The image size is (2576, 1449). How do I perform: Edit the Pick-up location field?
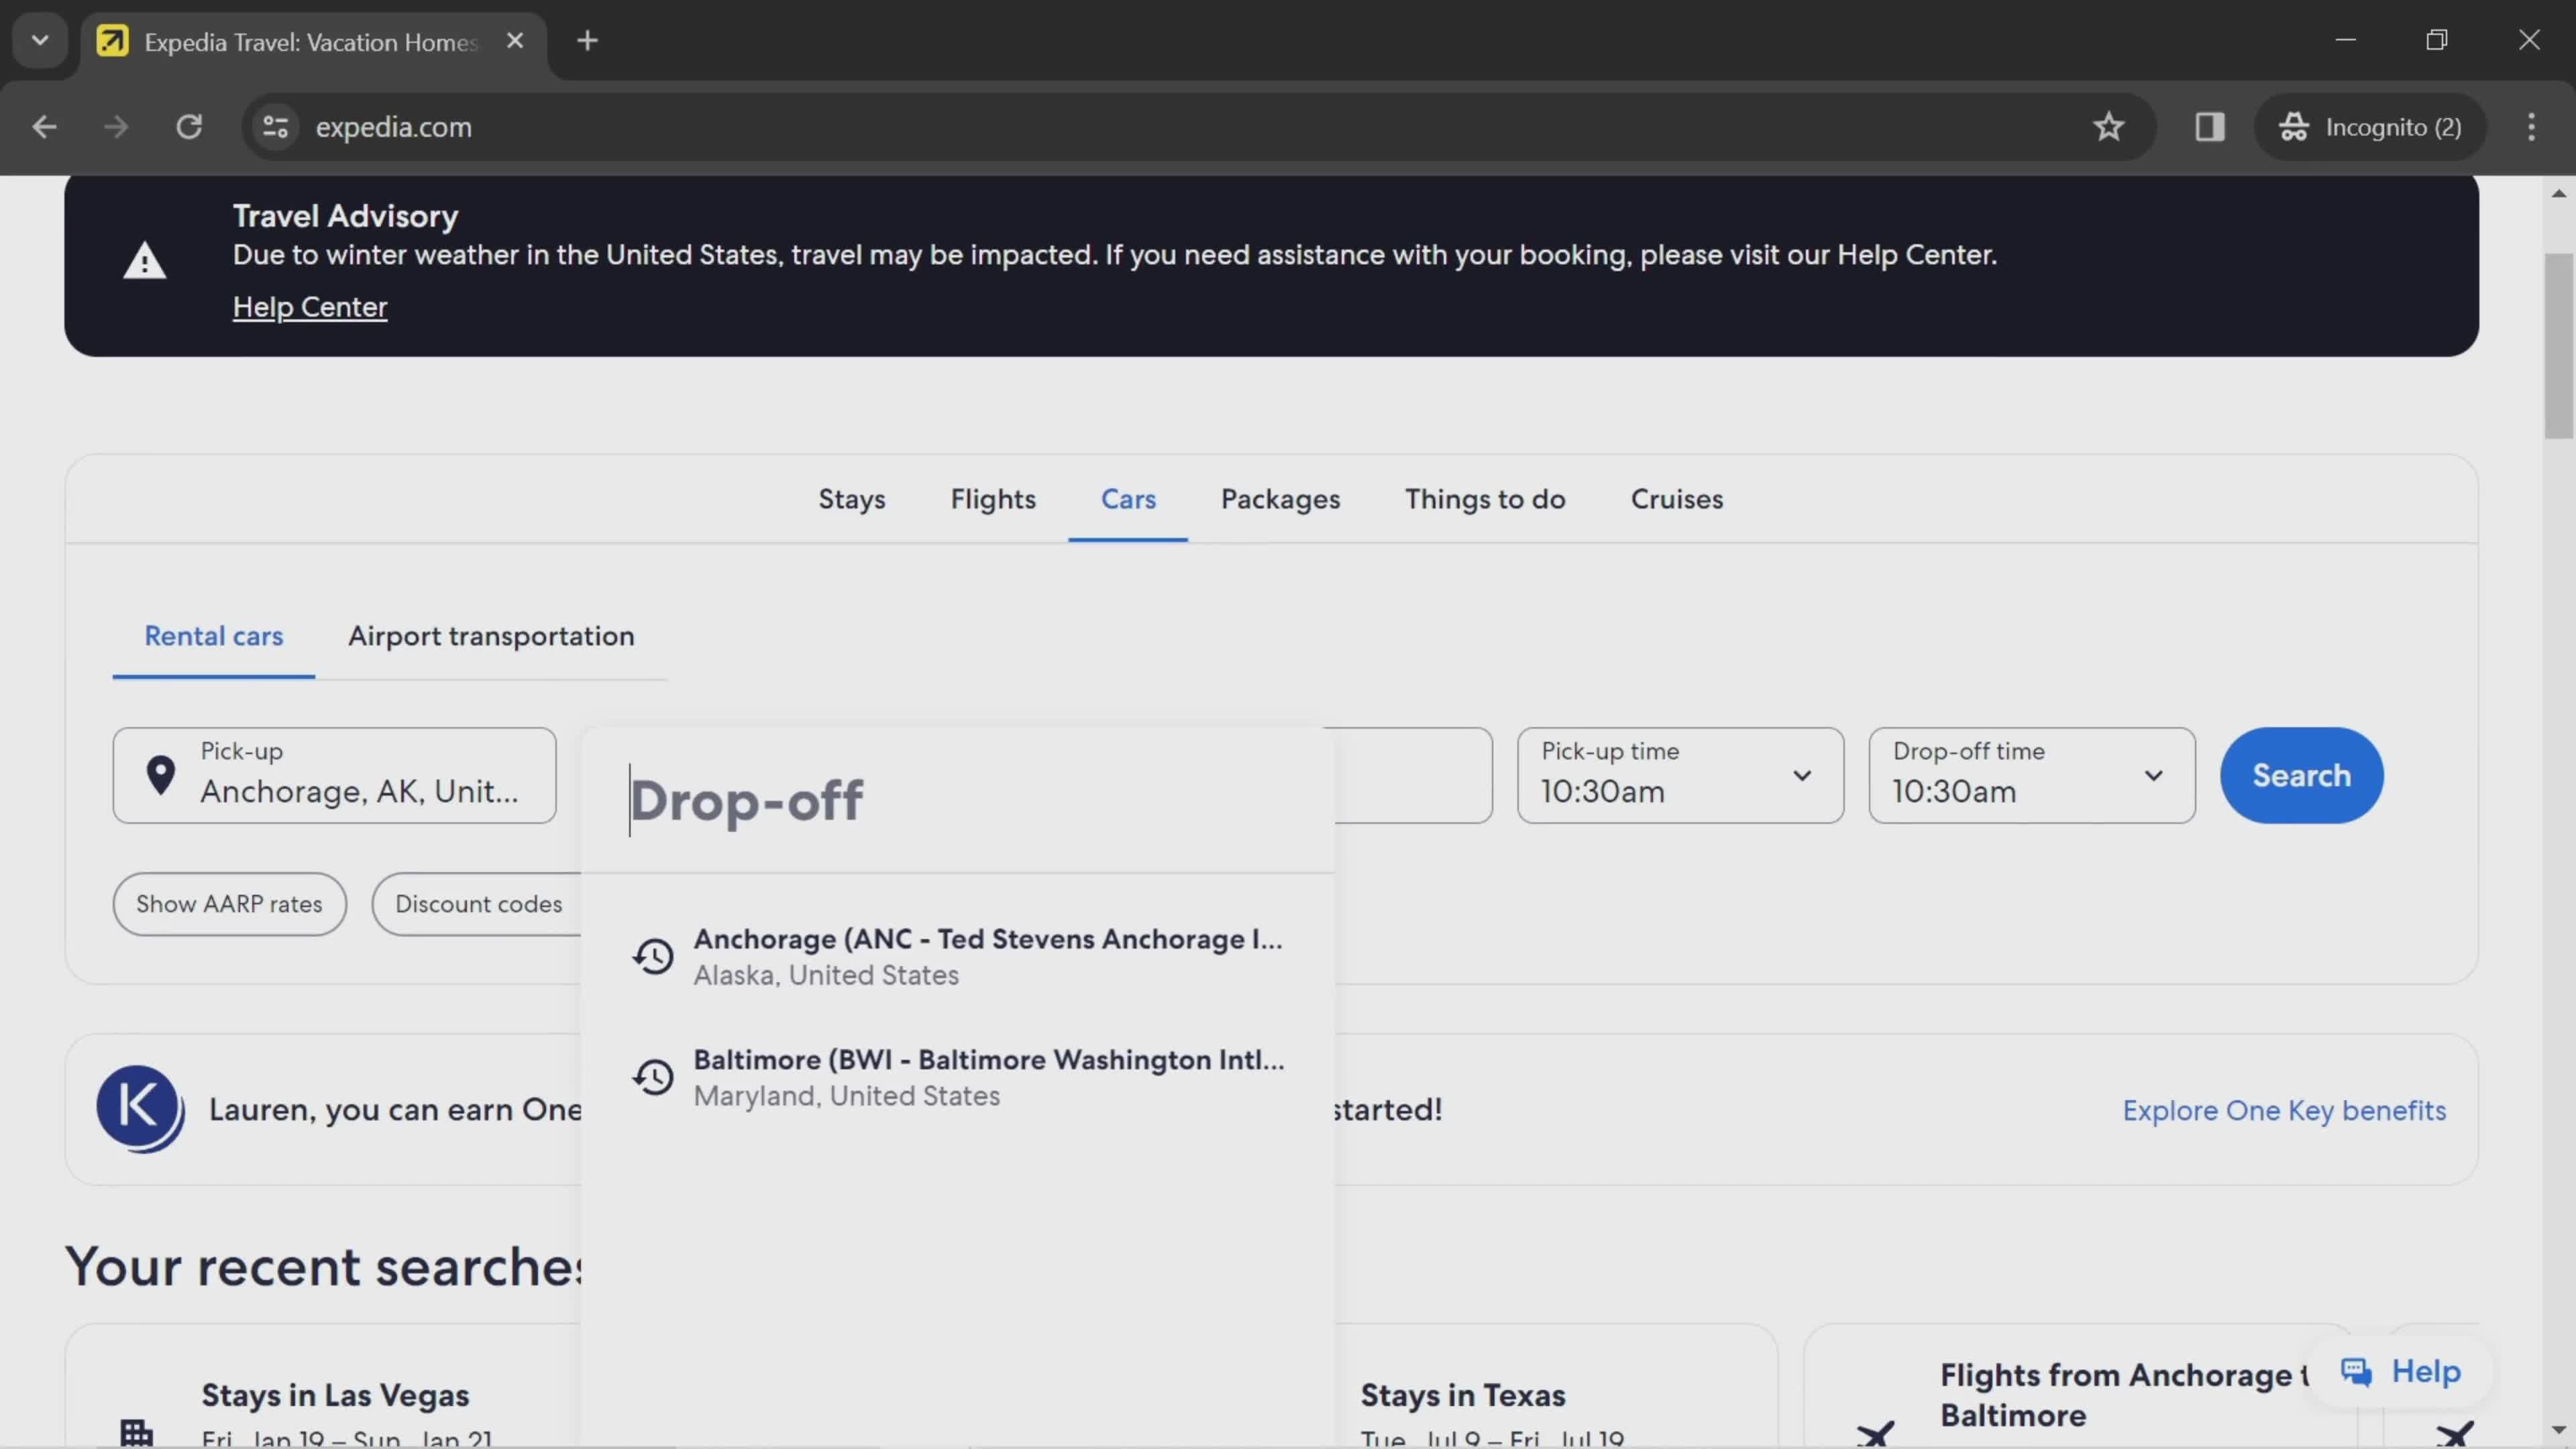(334, 775)
